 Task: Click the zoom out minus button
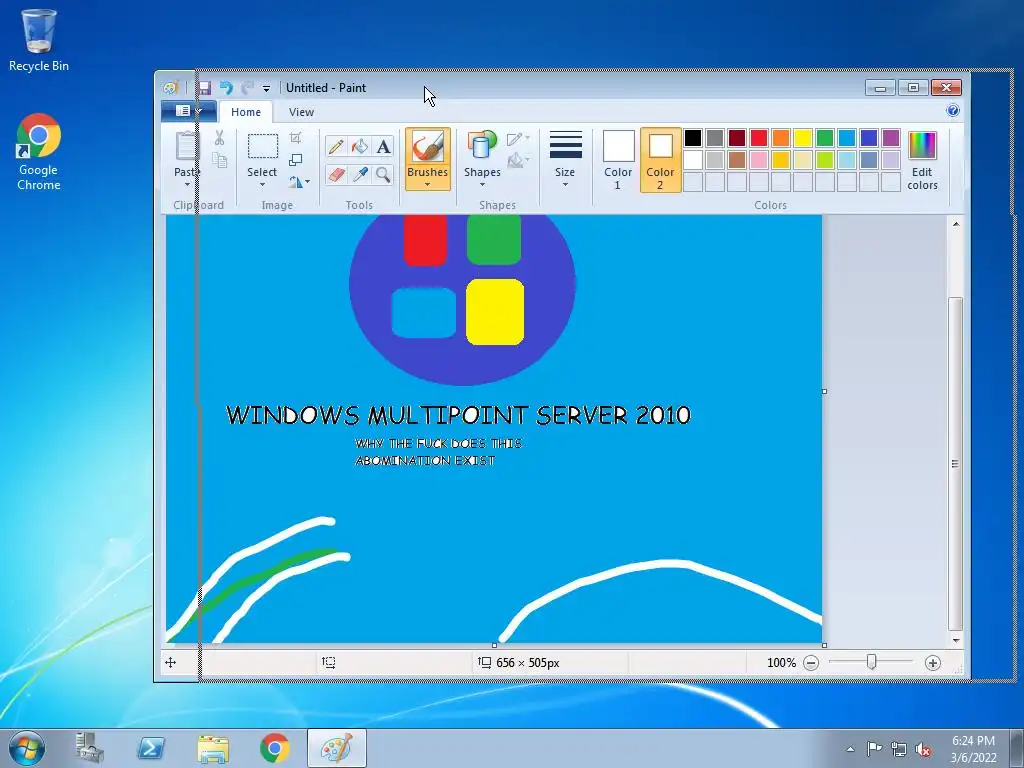(x=811, y=663)
